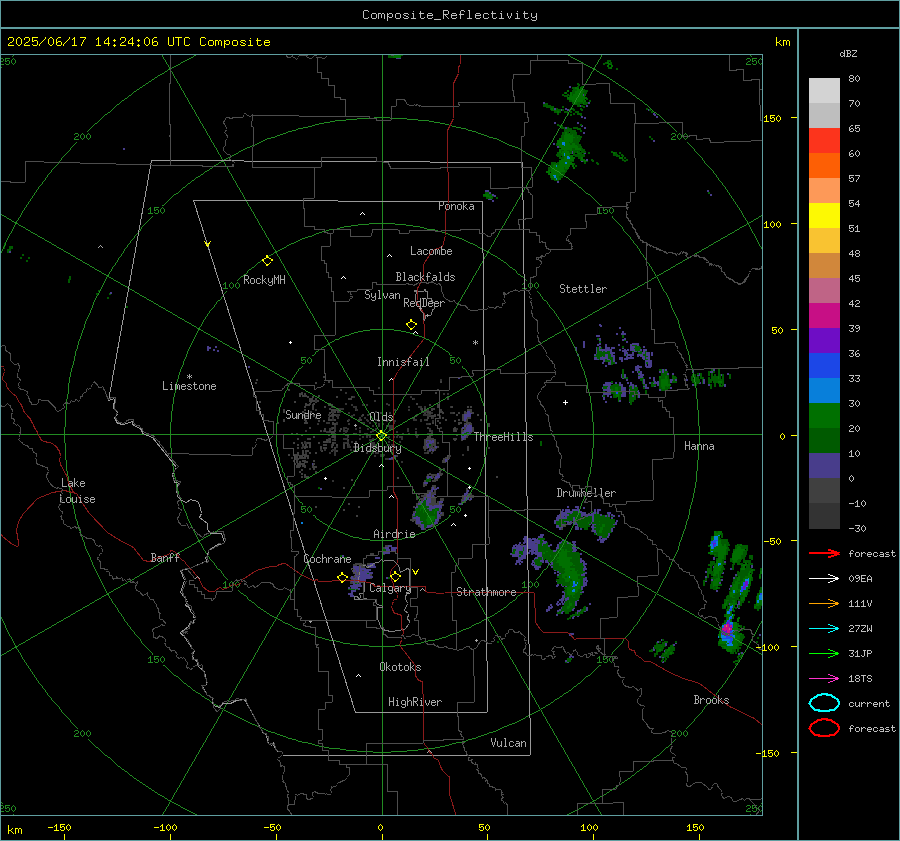The height and width of the screenshot is (841, 900).
Task: Pick the purple swatch below 39 dBZ
Action: click(x=824, y=340)
